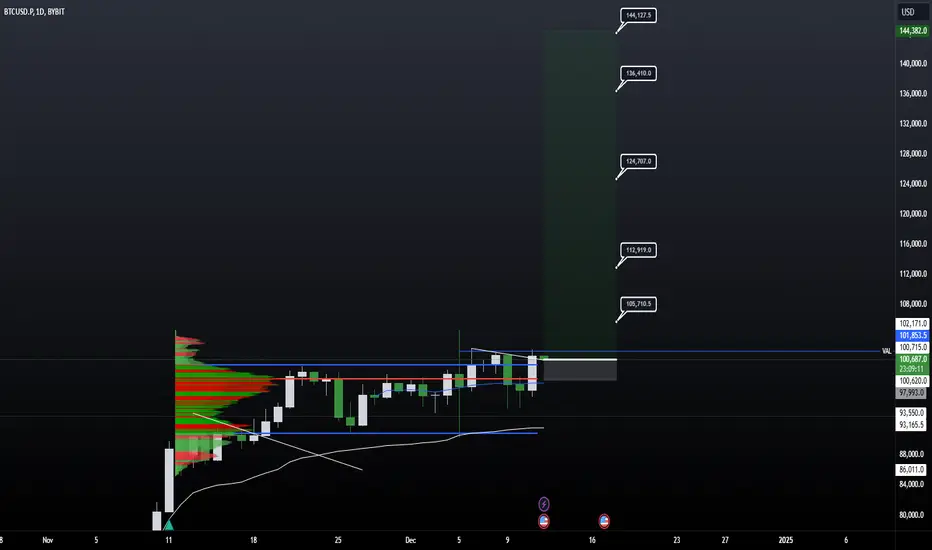This screenshot has height=550, width=932.
Task: Click the 120,000.0 axis label
Action: (913, 213)
